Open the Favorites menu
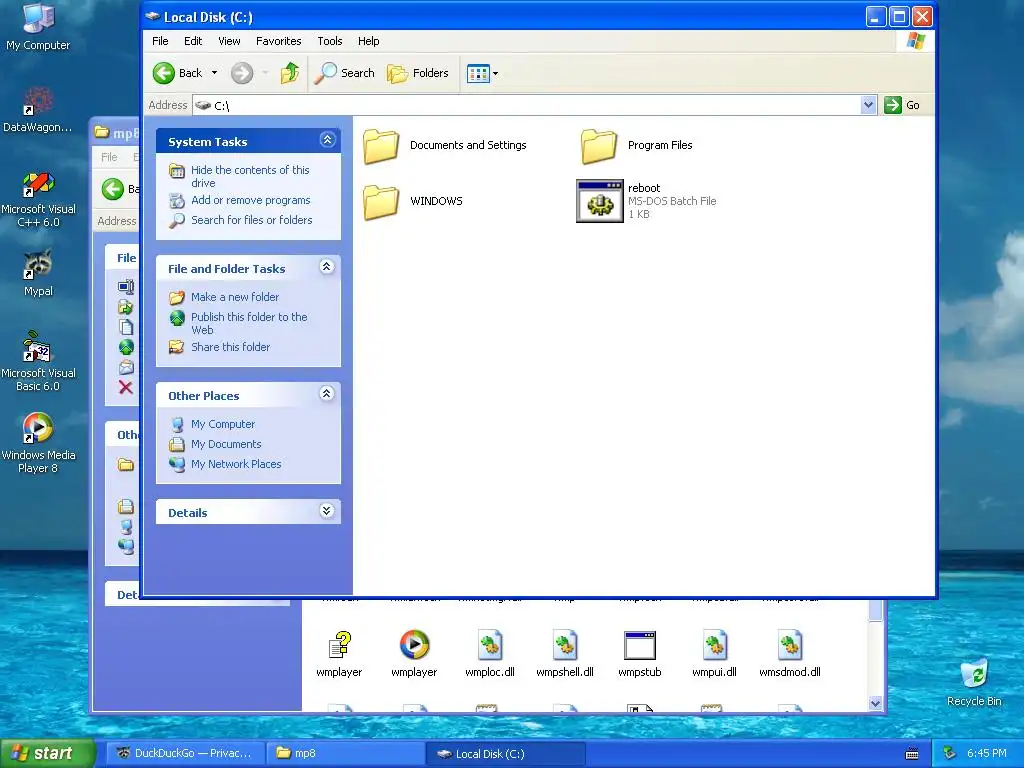This screenshot has width=1024, height=768. 278,41
